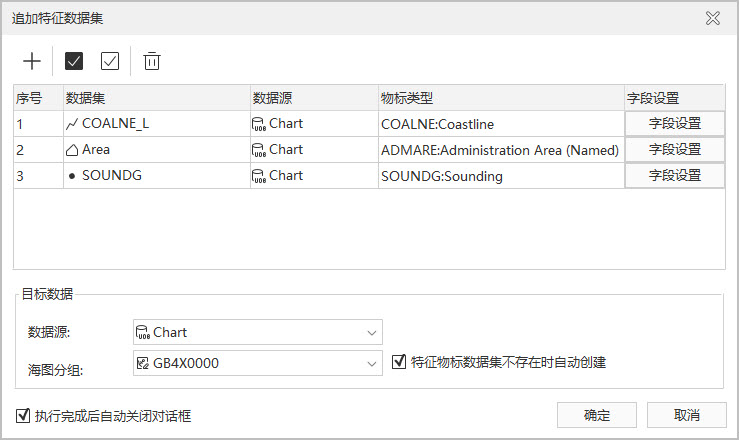
Task: Click the add dataset plus icon
Action: [32, 61]
